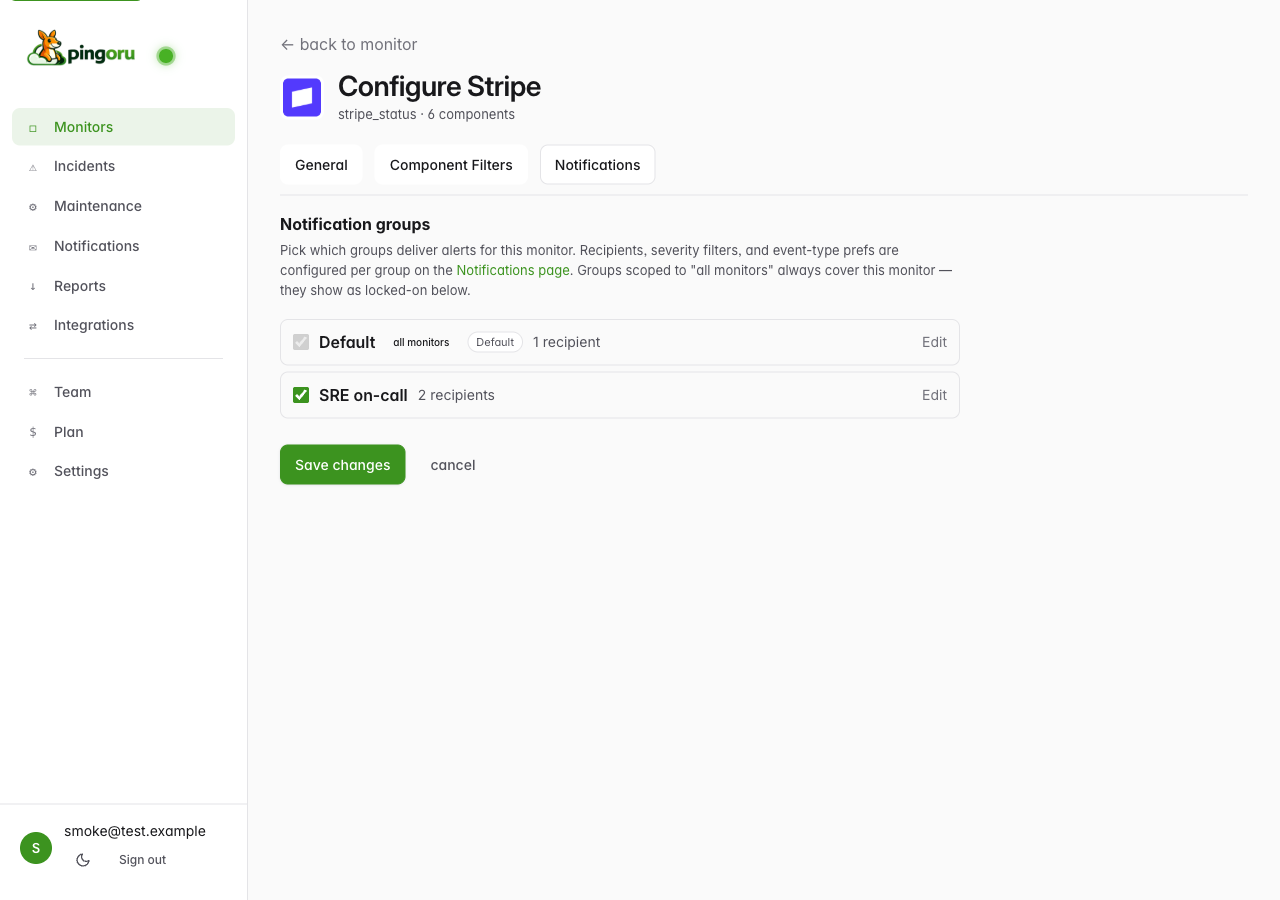The height and width of the screenshot is (900, 1280).
Task: Open the Component Filters tab
Action: tap(451, 165)
